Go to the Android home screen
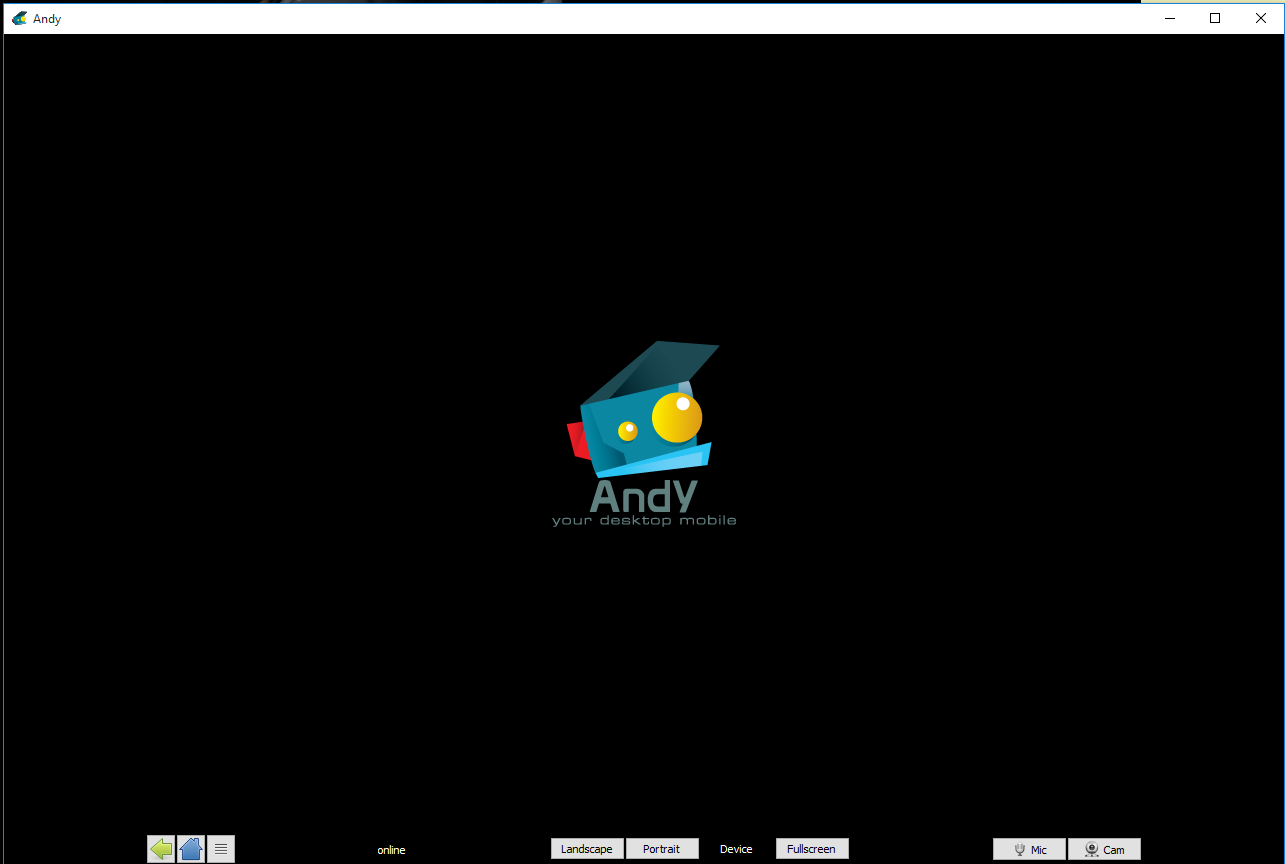1285x864 pixels. [x=191, y=849]
